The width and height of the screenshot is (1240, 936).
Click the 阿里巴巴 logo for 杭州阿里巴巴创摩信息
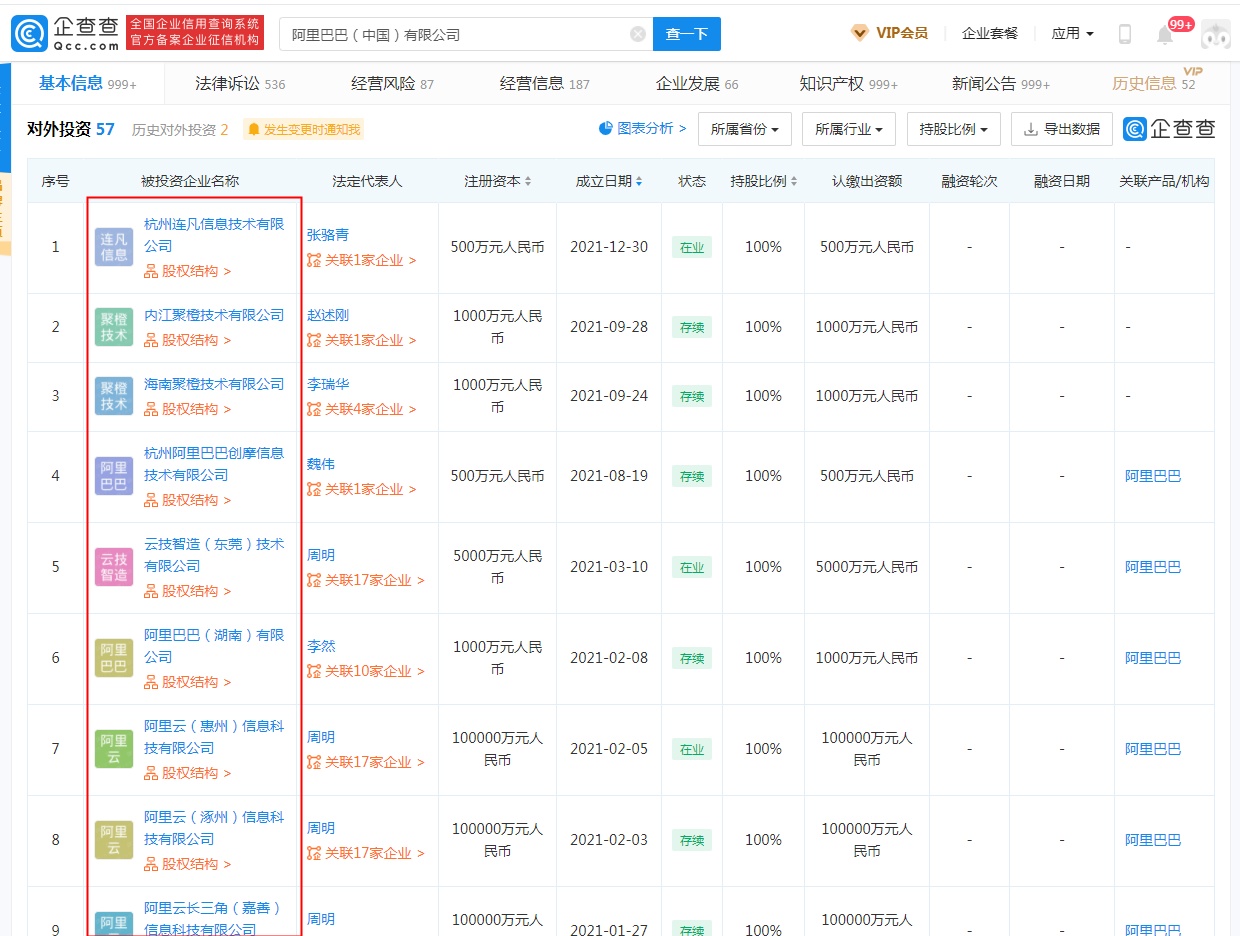pos(114,476)
